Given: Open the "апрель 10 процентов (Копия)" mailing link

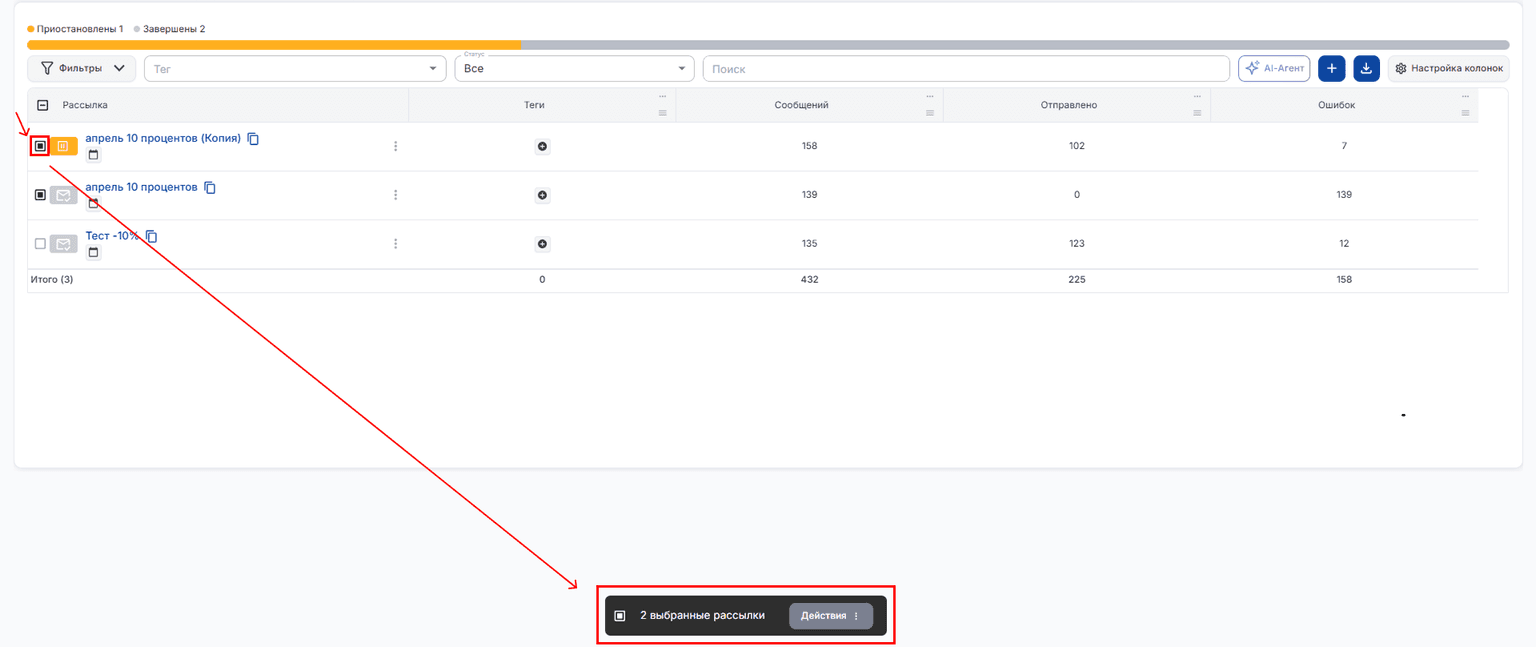Looking at the screenshot, I should click(163, 138).
